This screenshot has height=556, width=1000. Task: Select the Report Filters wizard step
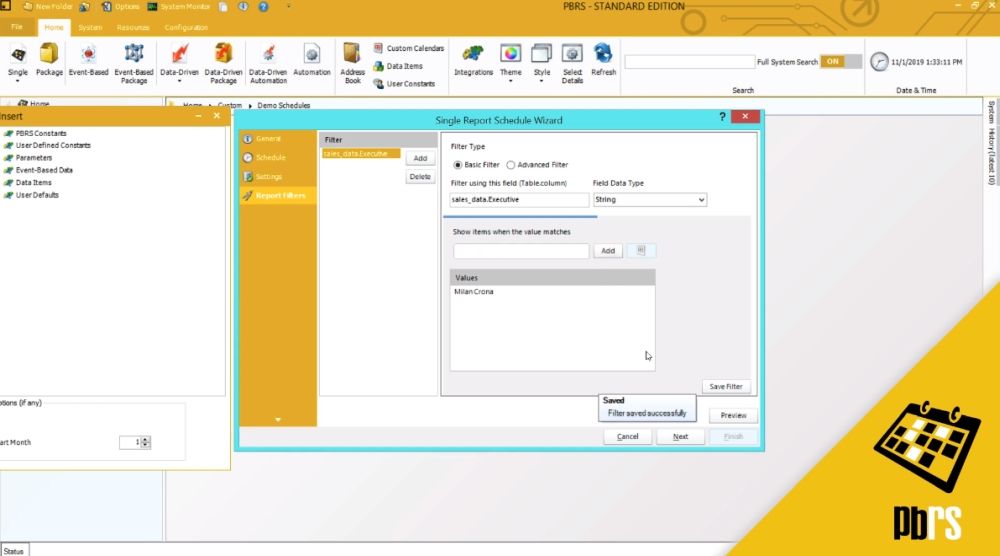[x=278, y=196]
